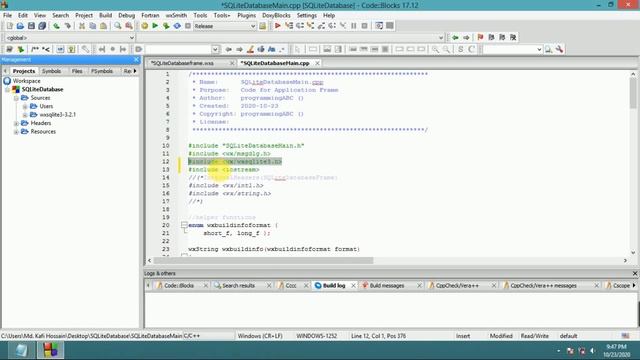Close the Logs & others panel
Viewport: 640px width, 360px height.
click(635, 273)
